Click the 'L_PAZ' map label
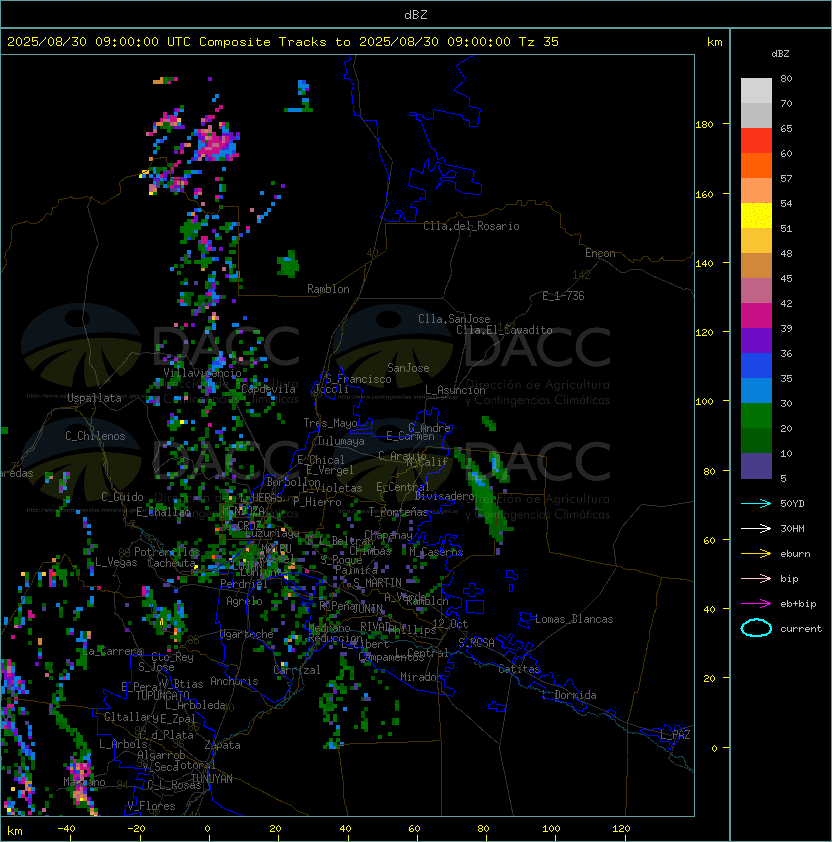832x842 pixels. coord(675,735)
